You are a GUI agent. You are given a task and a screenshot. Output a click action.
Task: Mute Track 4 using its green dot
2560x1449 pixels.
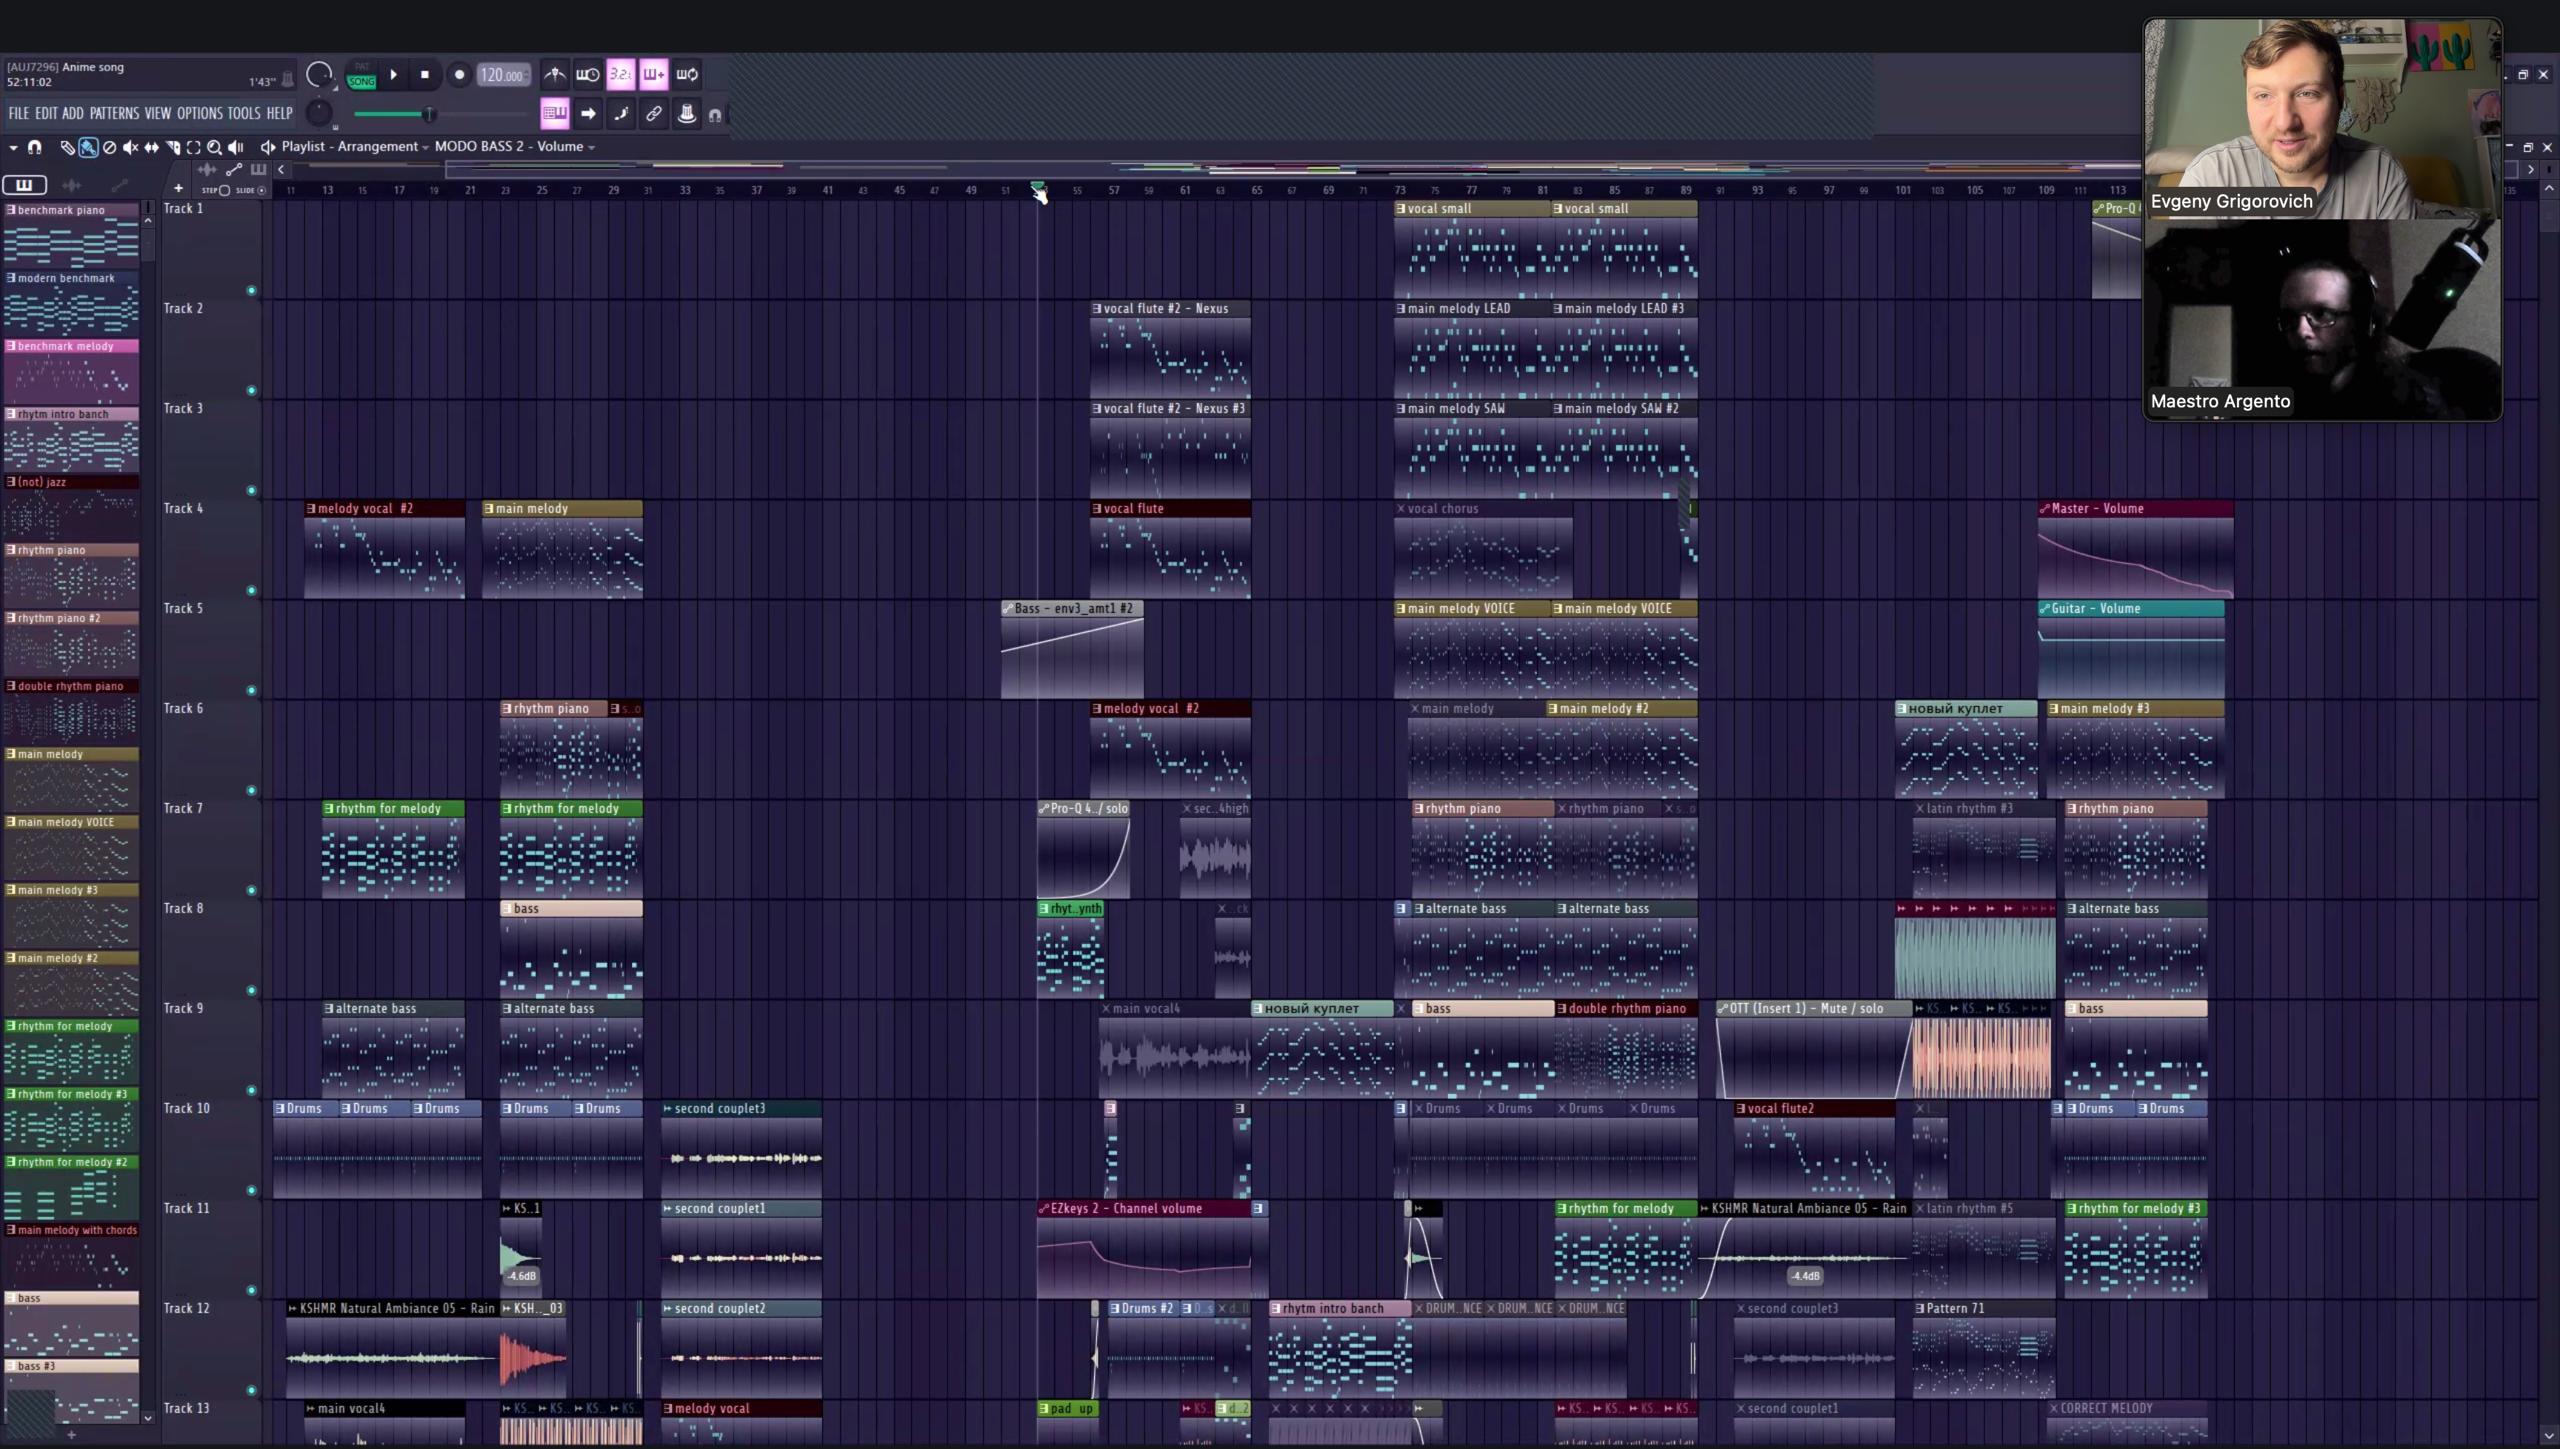click(251, 590)
